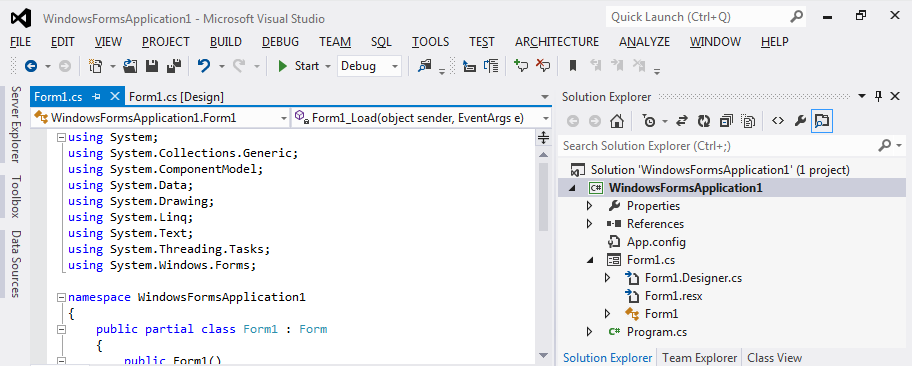Click the Save All stacked floppy icon

[173, 66]
